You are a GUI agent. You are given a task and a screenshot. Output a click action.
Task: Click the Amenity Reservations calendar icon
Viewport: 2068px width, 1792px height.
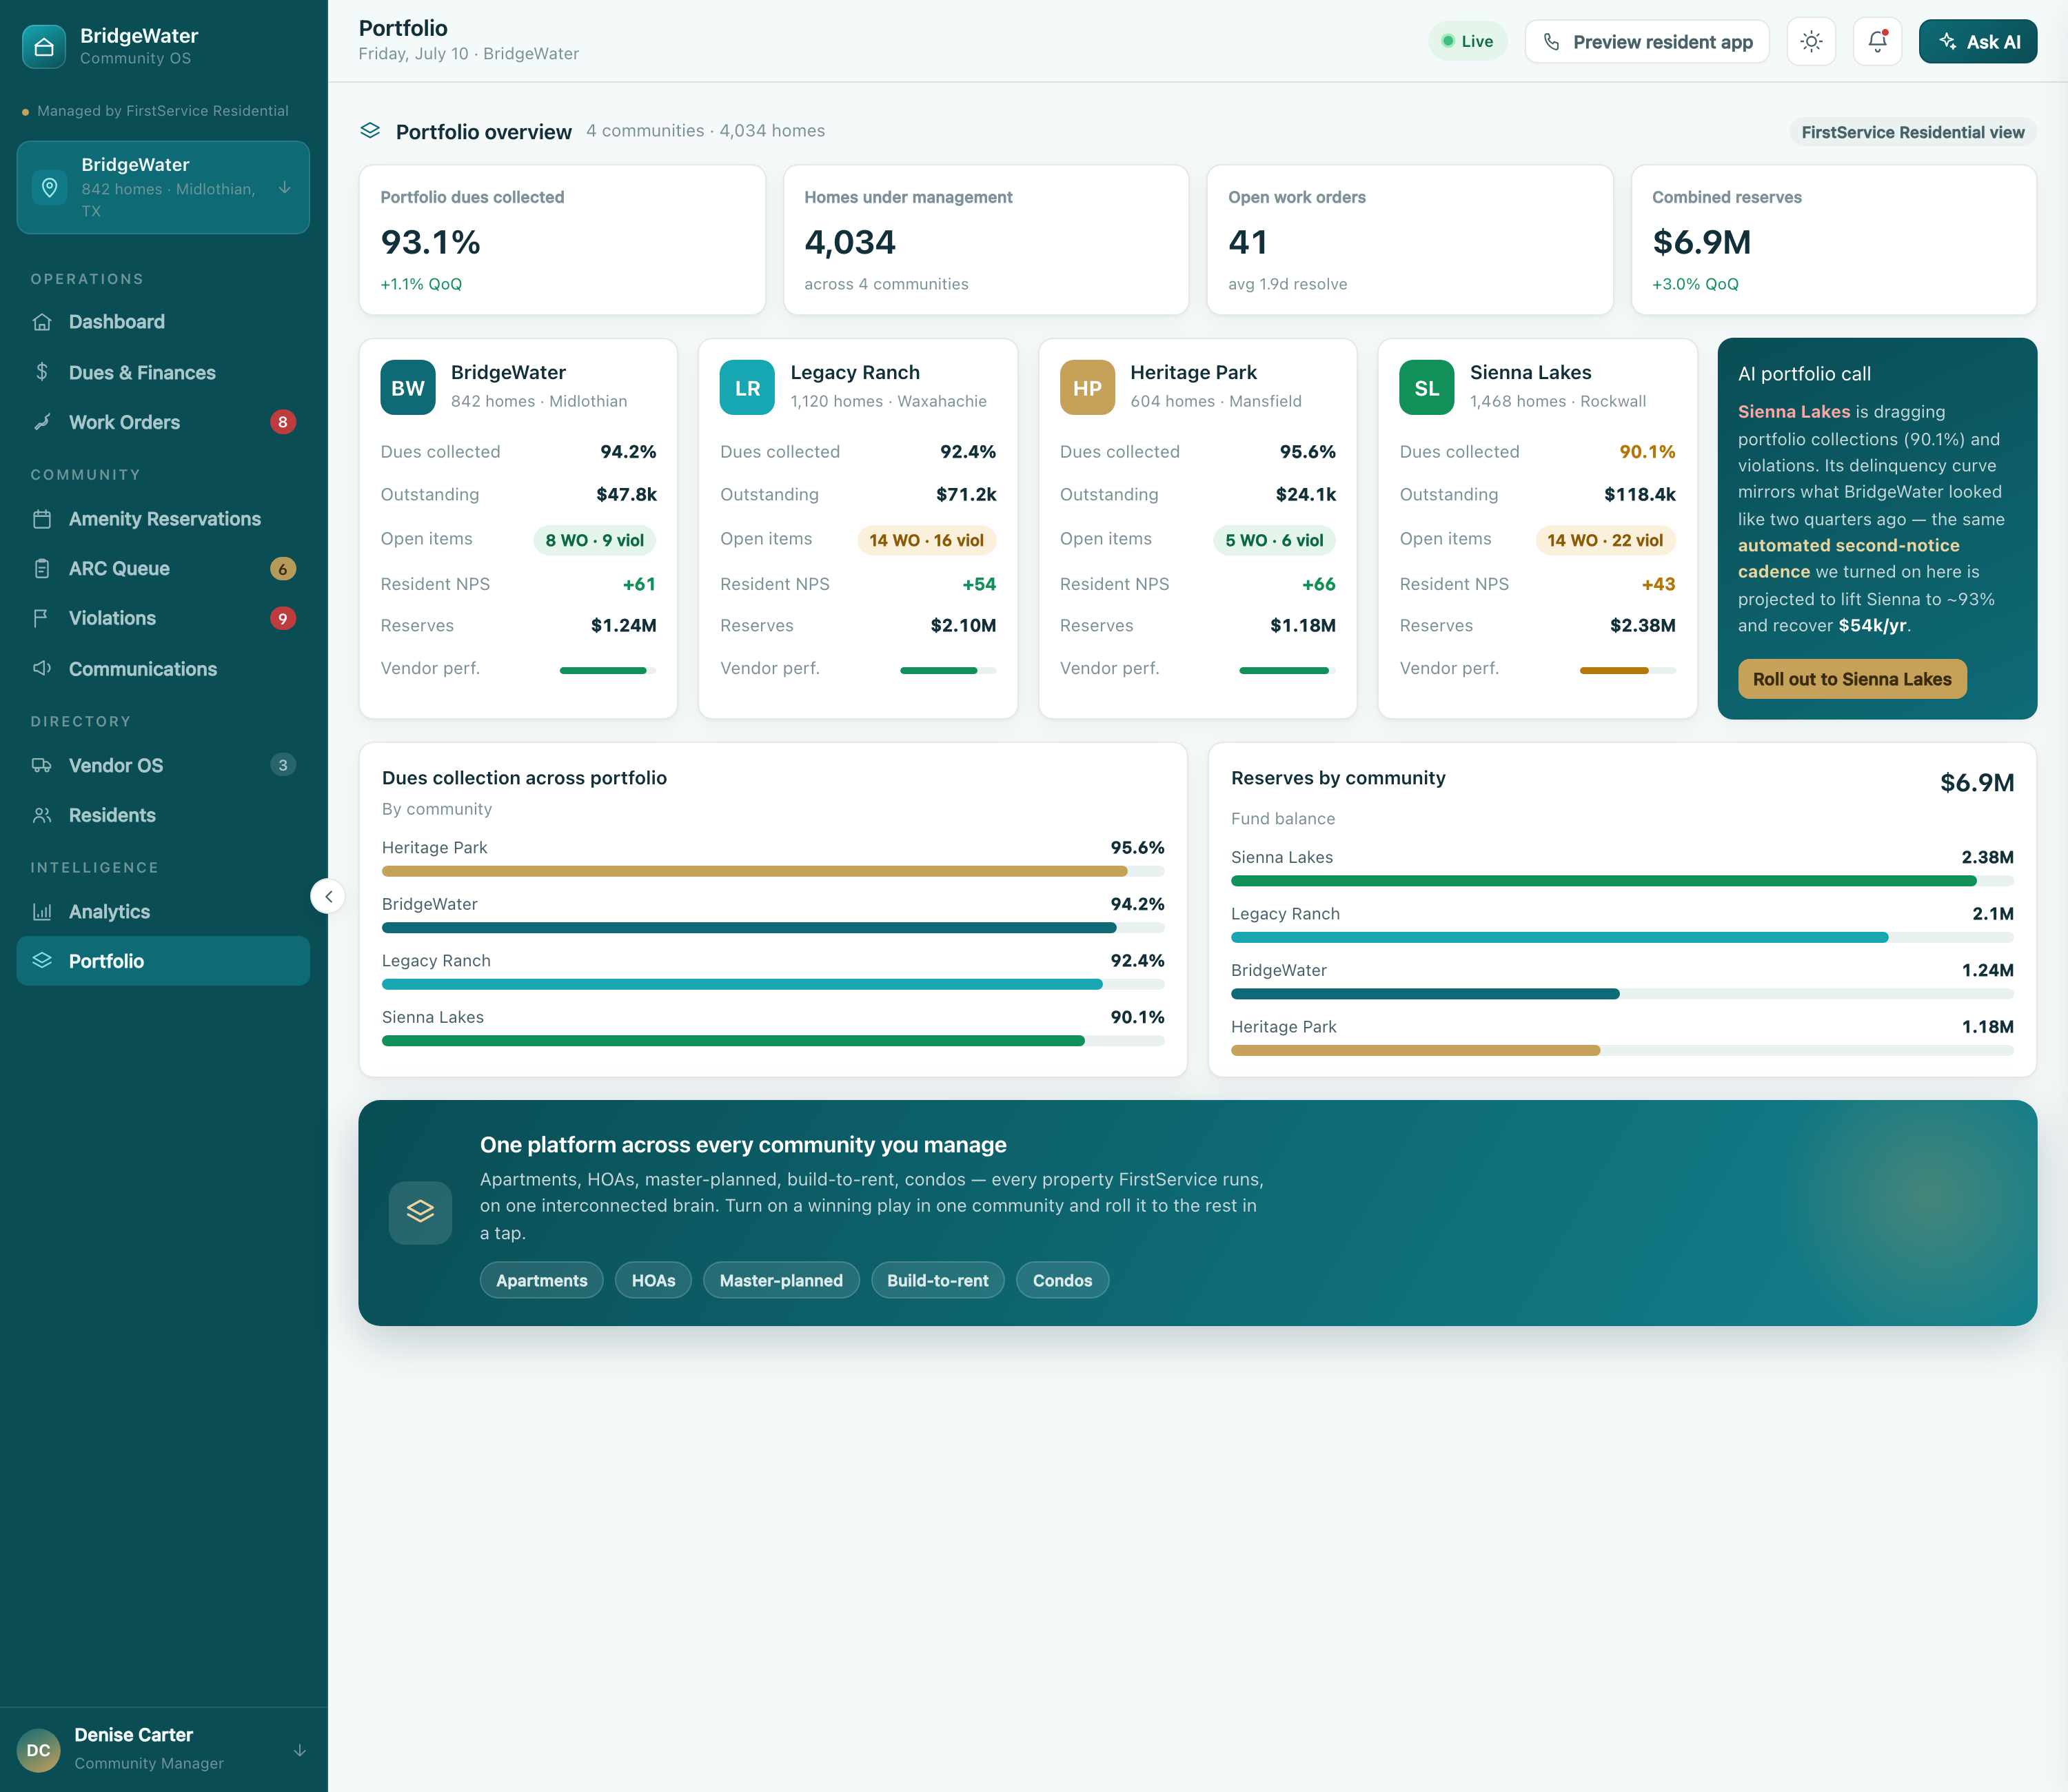(x=42, y=519)
